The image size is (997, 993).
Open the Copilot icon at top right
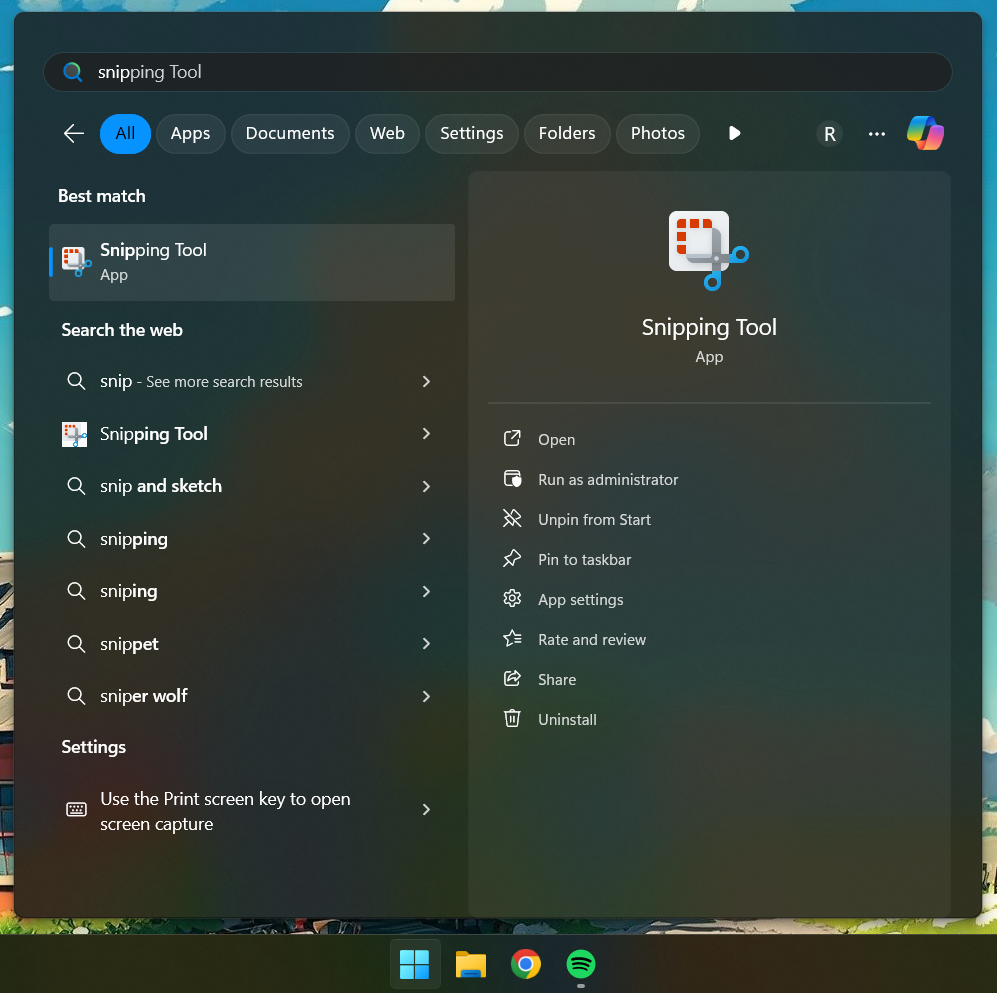coord(925,134)
